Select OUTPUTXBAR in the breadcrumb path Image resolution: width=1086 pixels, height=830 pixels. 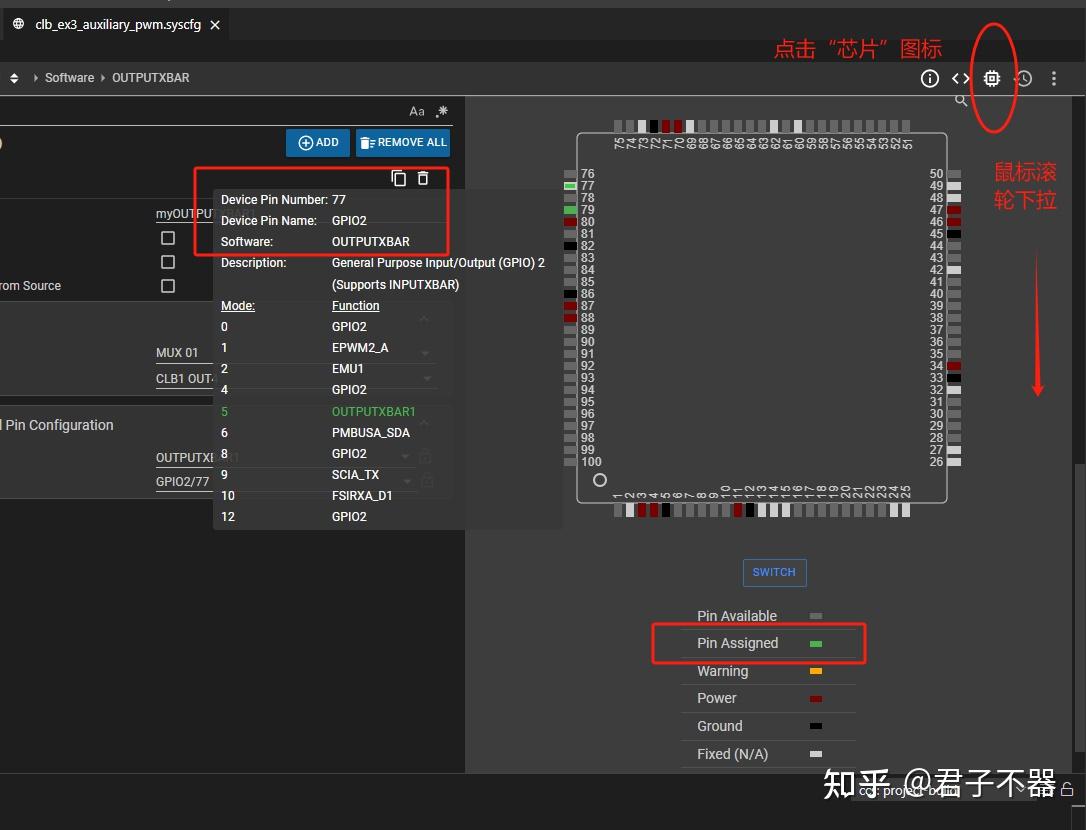[x=151, y=77]
